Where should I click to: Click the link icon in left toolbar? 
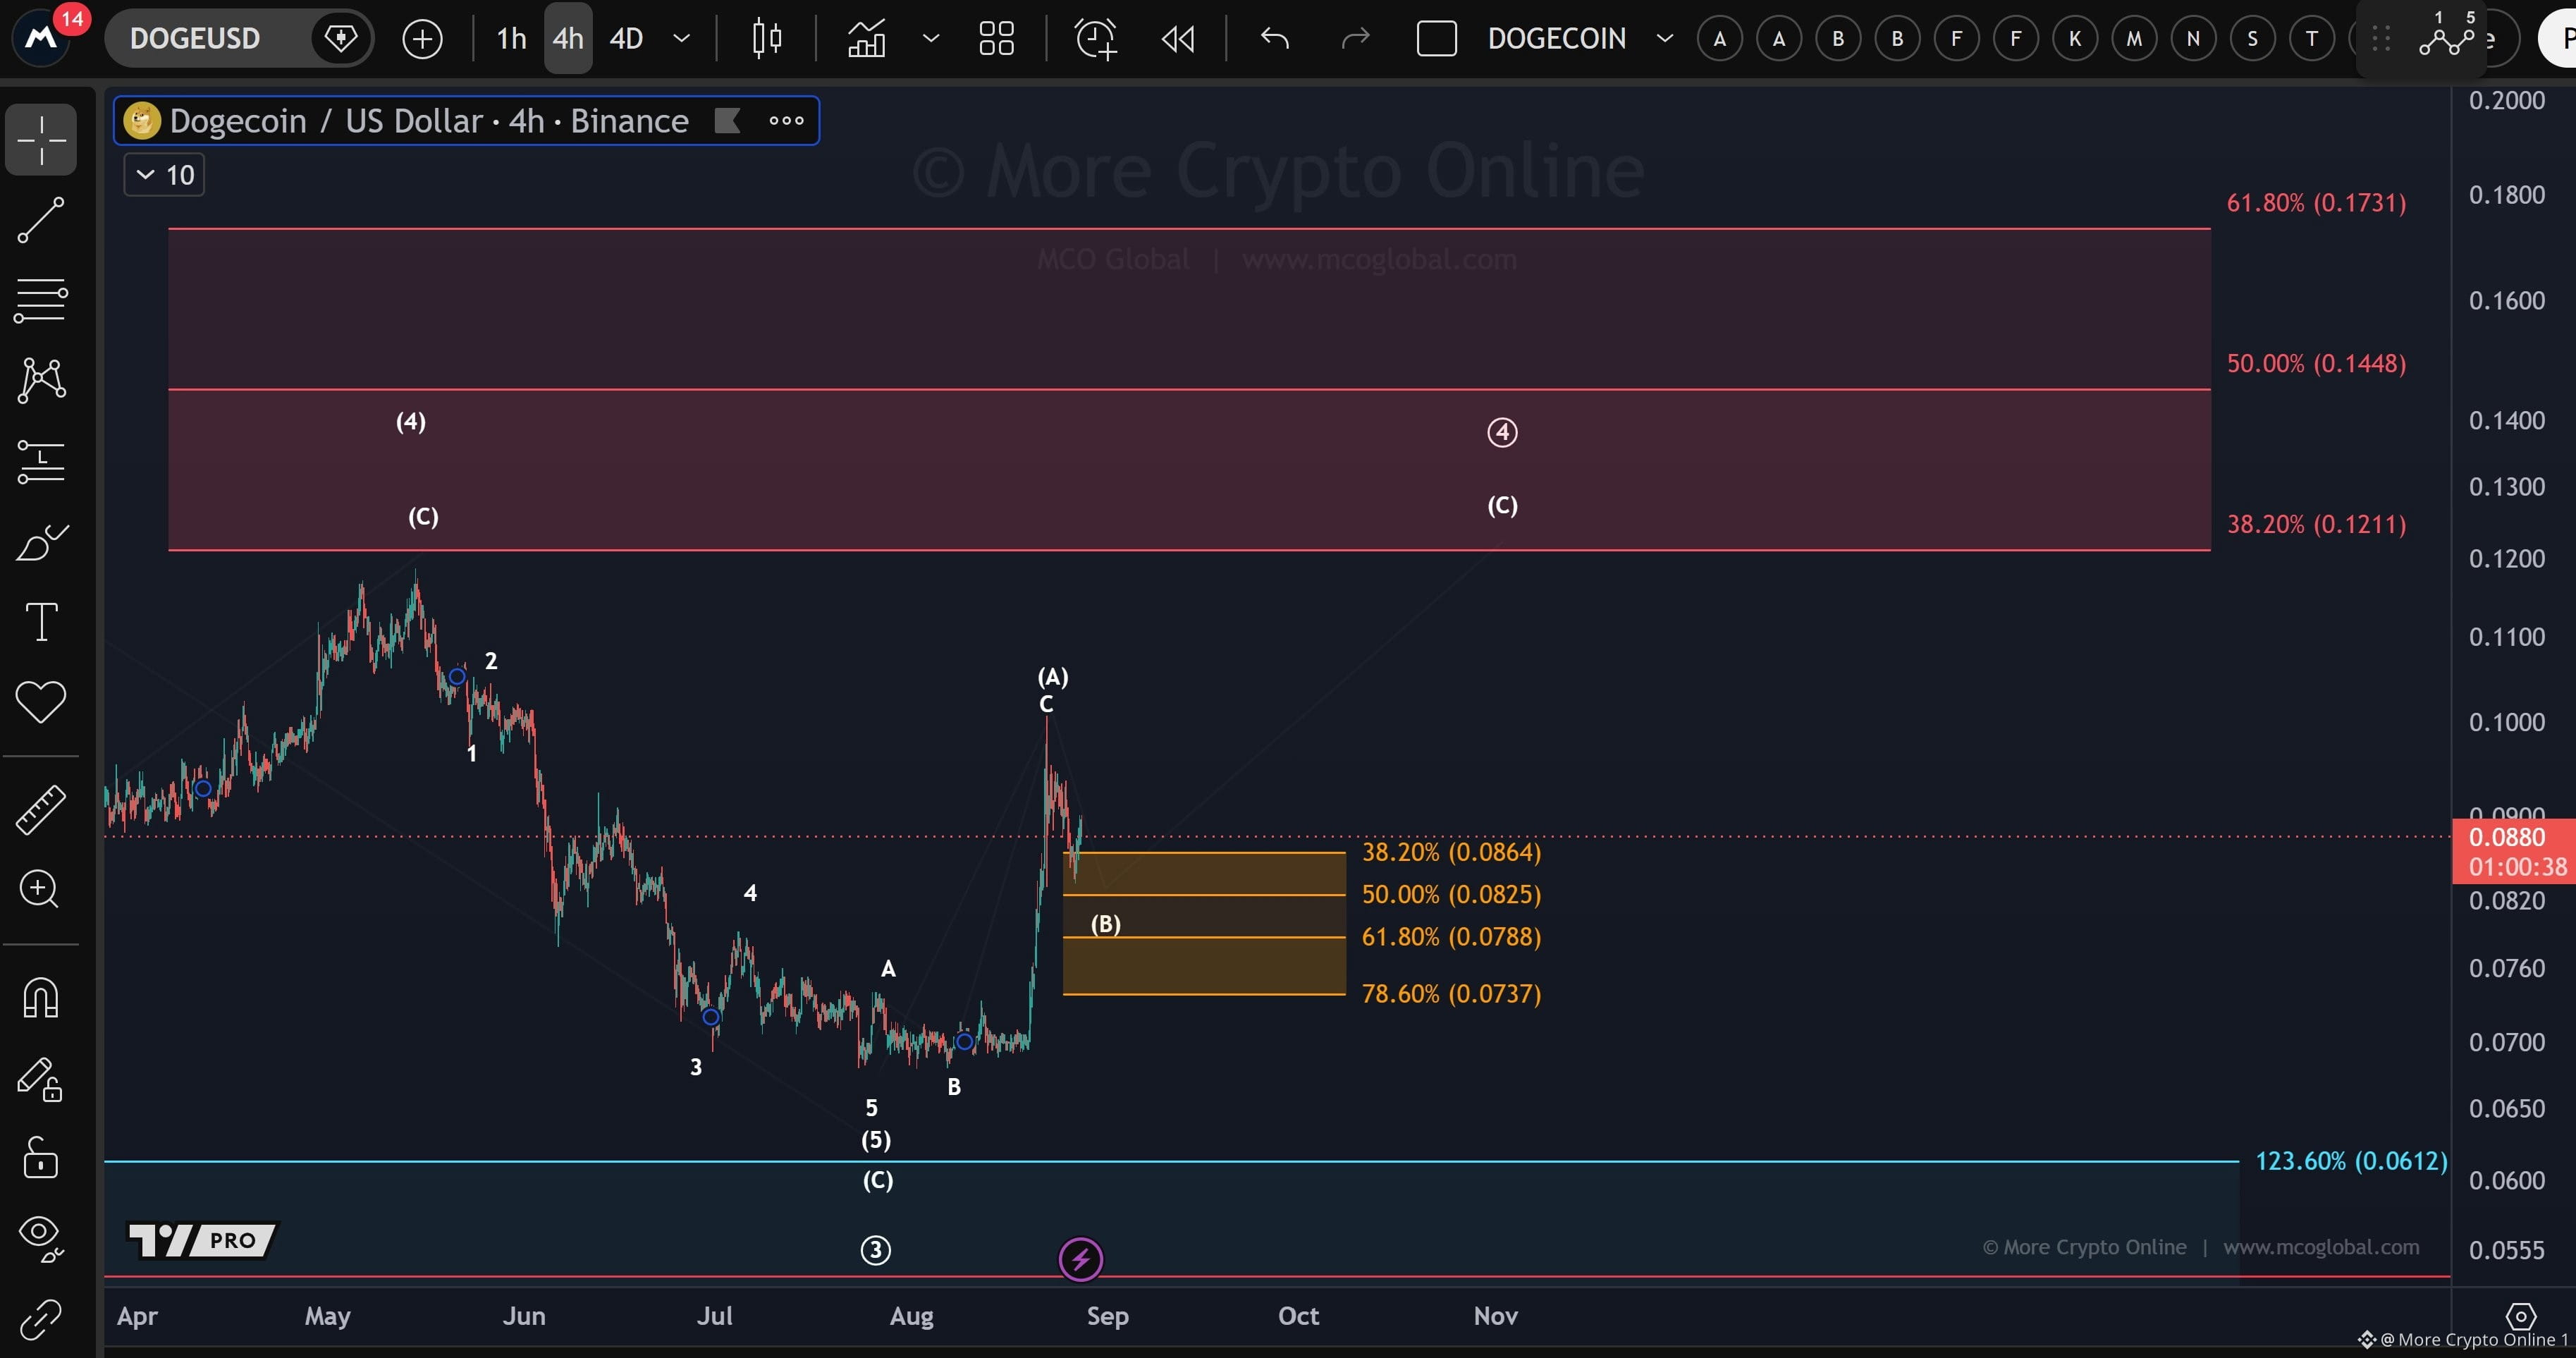click(41, 1319)
